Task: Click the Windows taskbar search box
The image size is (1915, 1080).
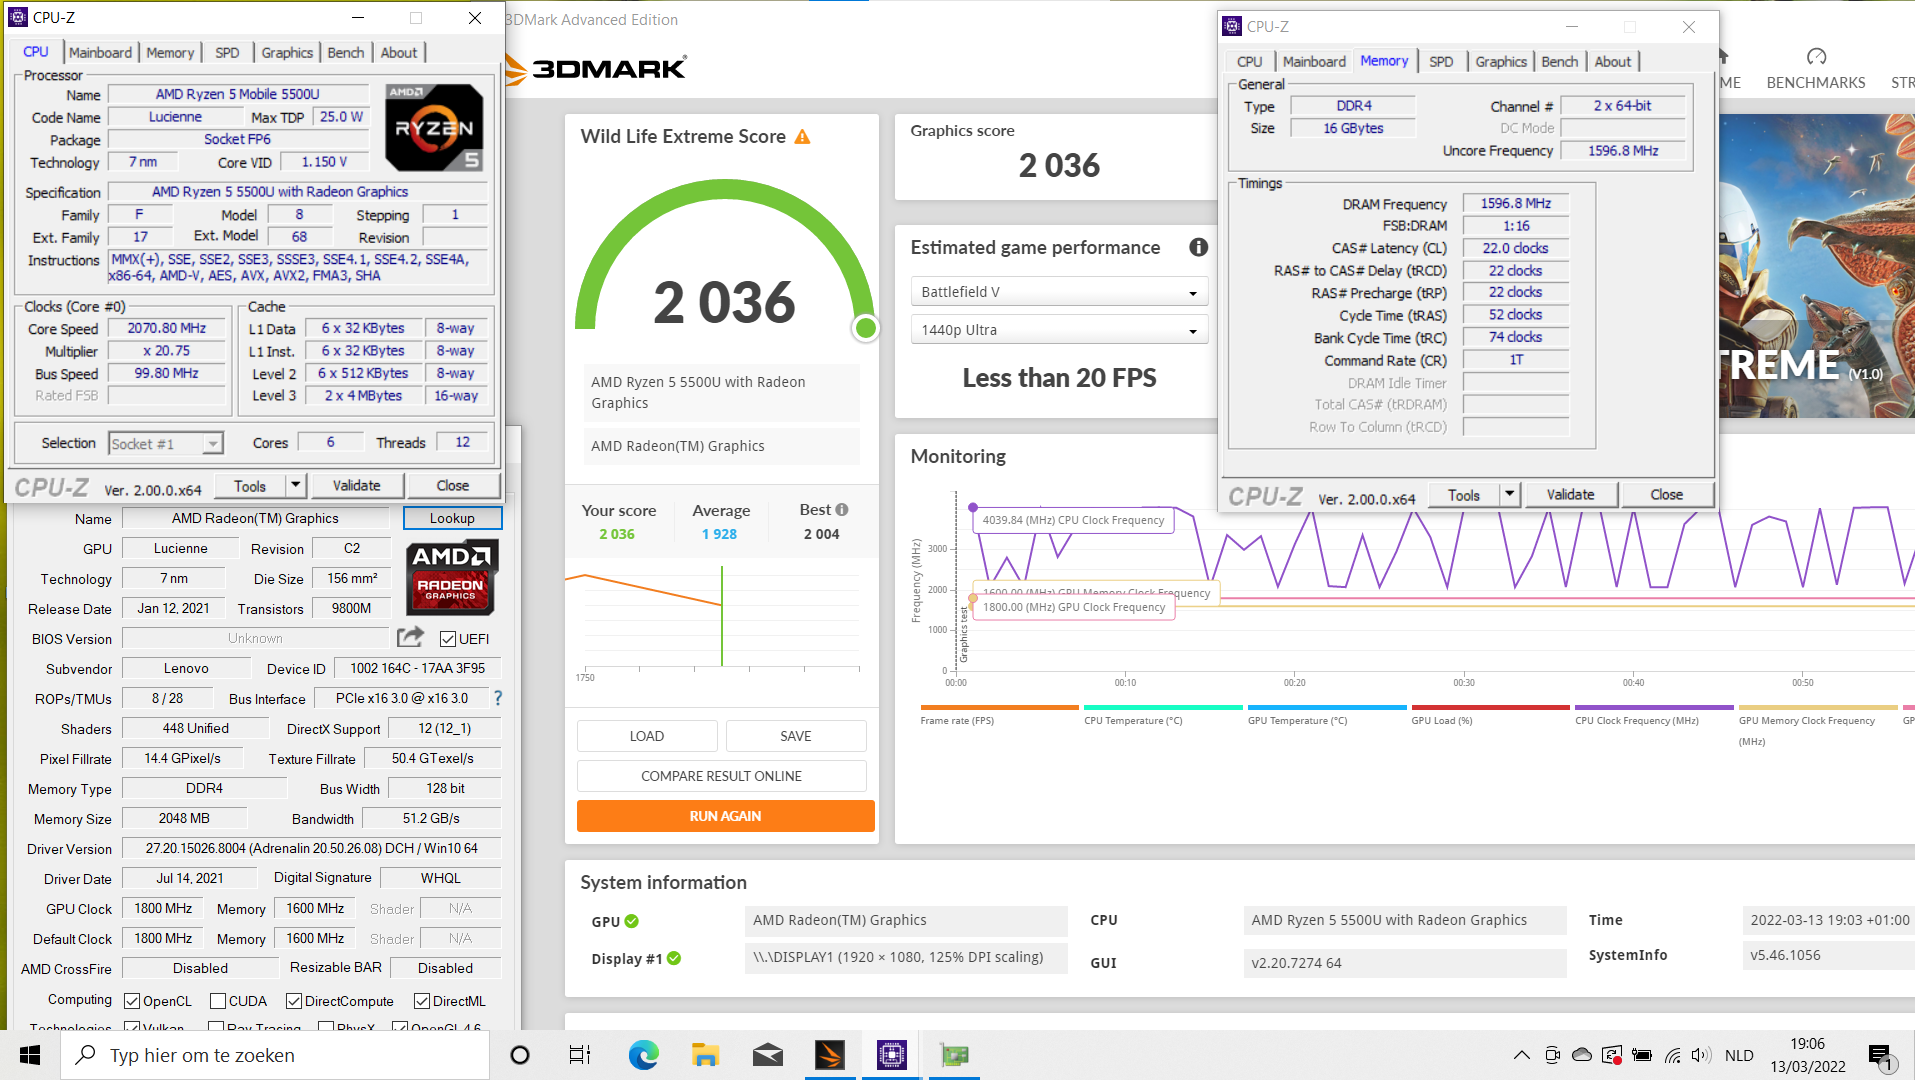Action: coord(275,1055)
